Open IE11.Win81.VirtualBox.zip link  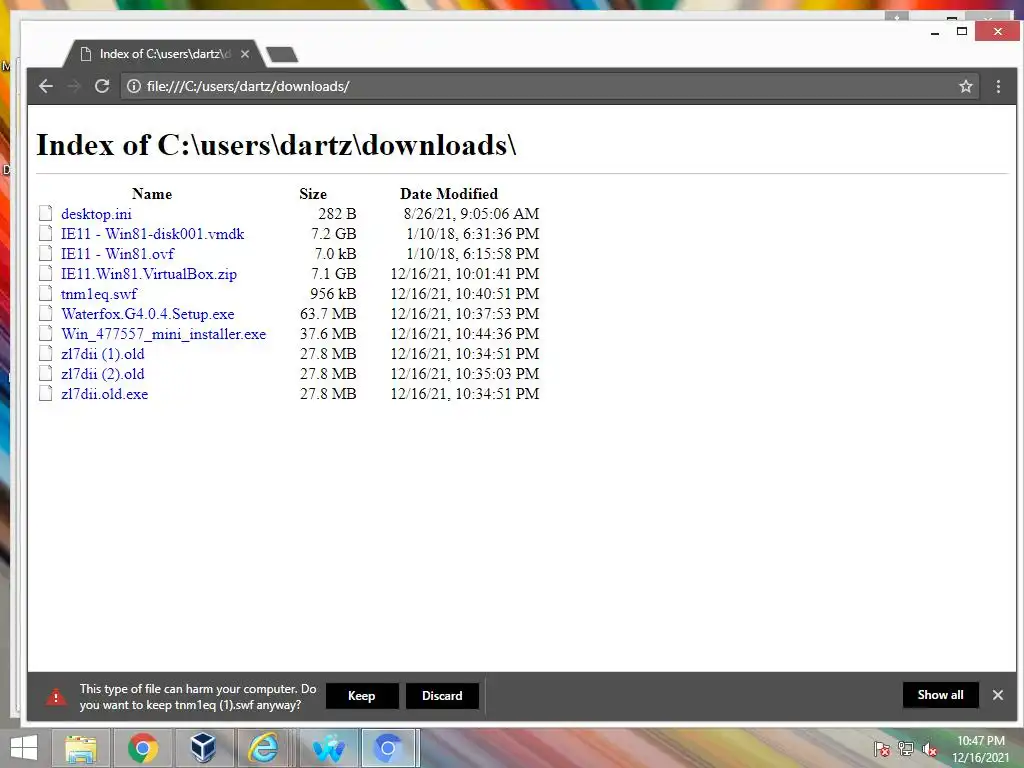(x=149, y=274)
